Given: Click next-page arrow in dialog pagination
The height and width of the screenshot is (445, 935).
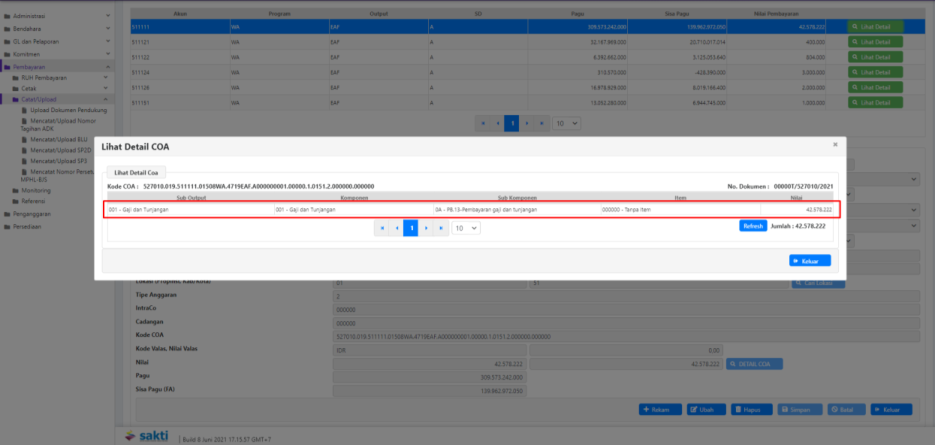Looking at the screenshot, I should coord(425,228).
